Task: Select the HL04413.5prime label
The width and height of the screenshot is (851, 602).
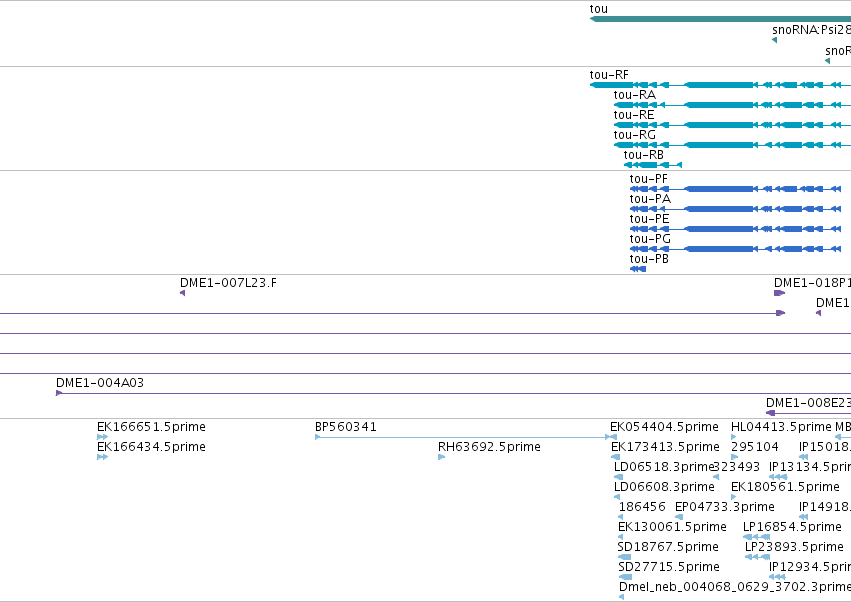Action: (781, 427)
